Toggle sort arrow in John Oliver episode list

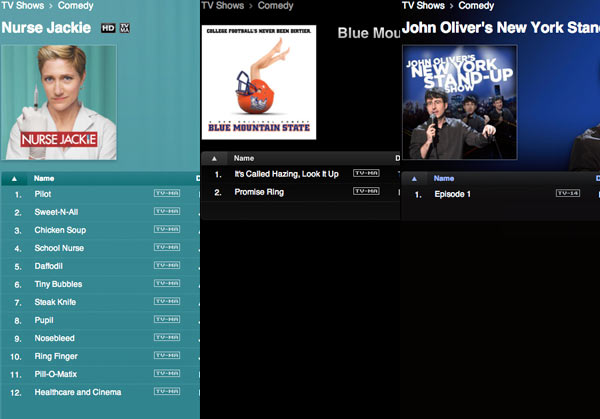[x=414, y=178]
